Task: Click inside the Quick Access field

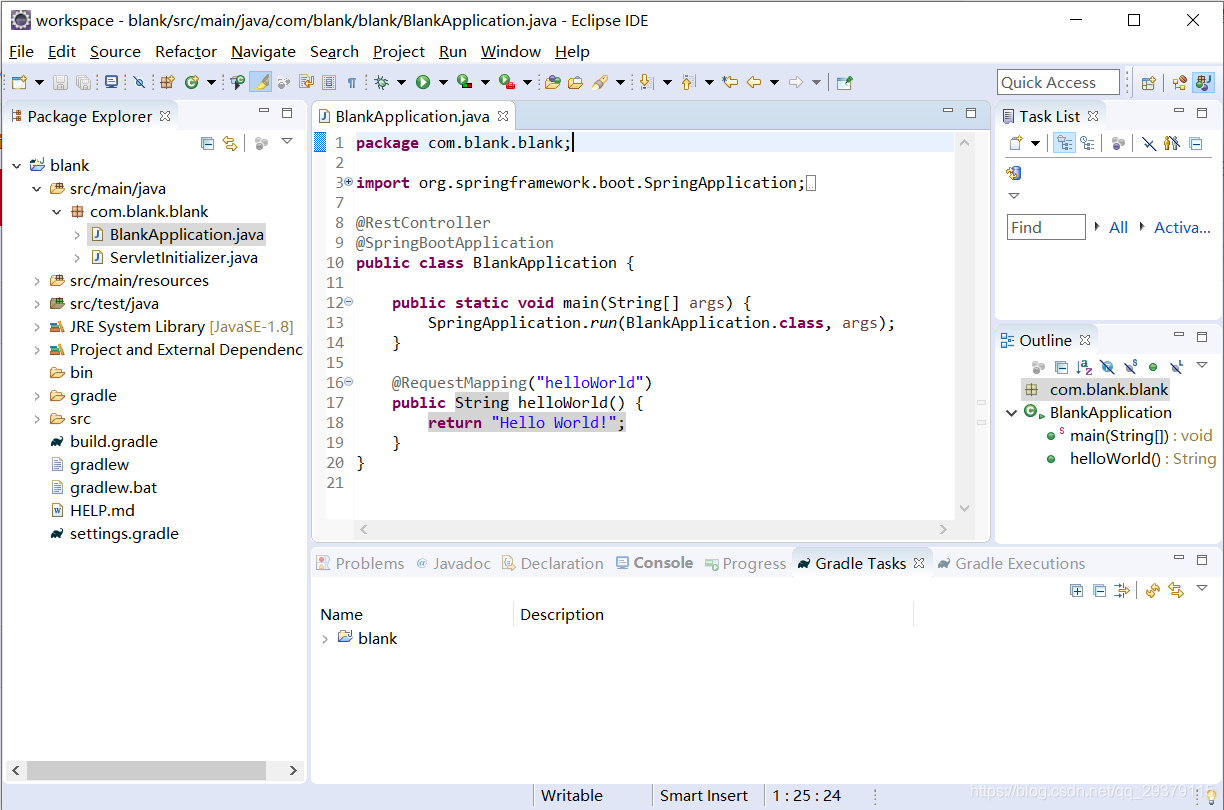Action: coord(1057,81)
